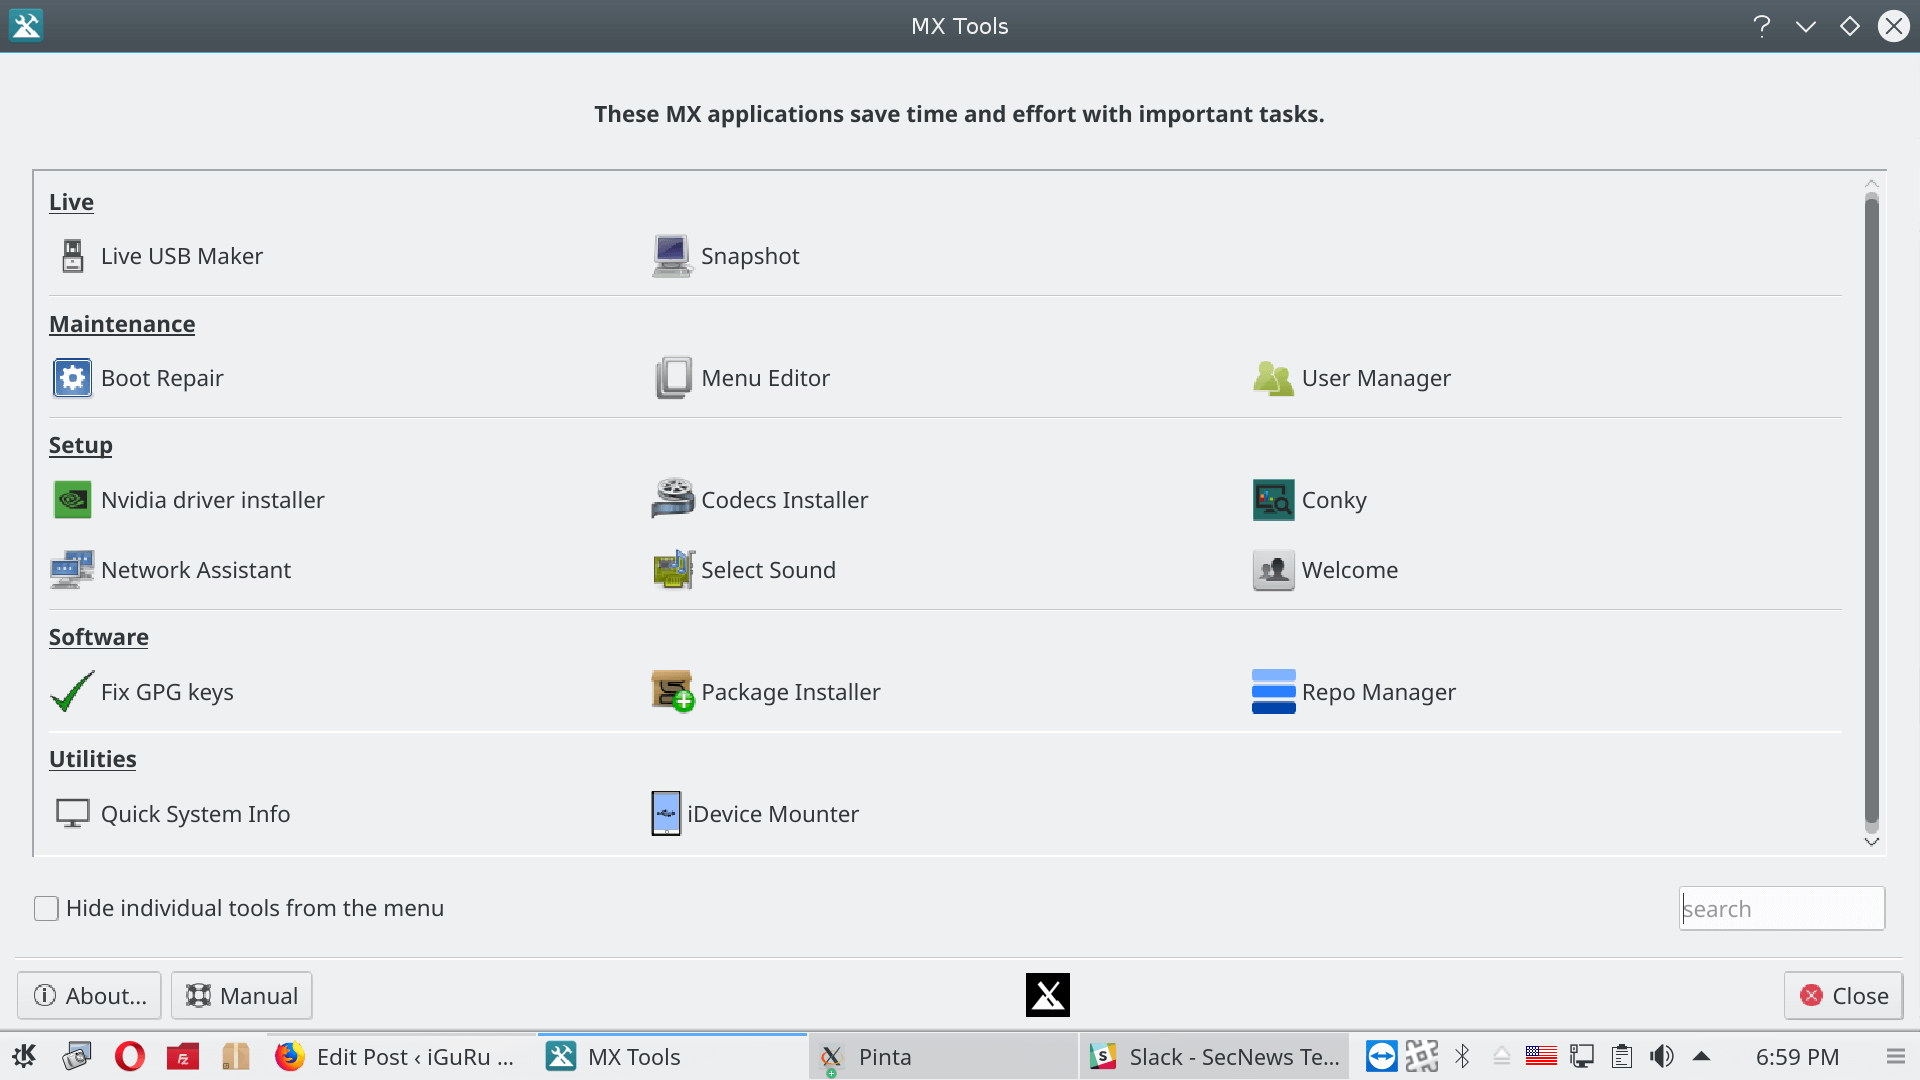
Task: Click the TeamViewer tray icon
Action: click(1381, 1056)
